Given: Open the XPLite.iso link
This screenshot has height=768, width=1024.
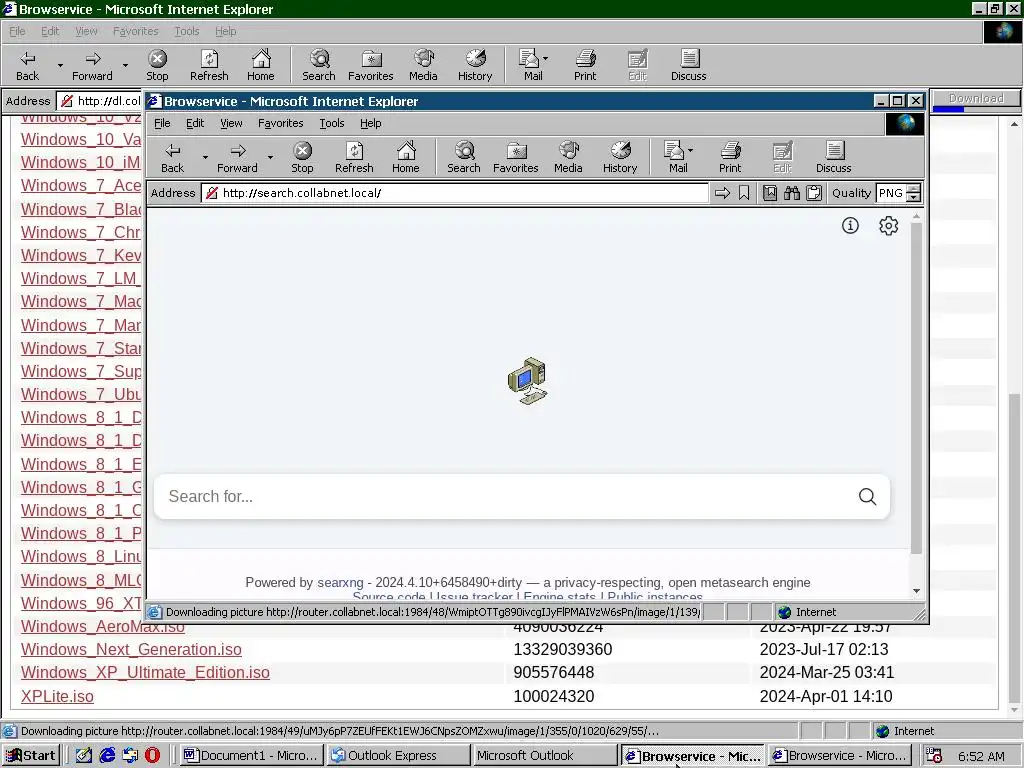Looking at the screenshot, I should pos(57,696).
